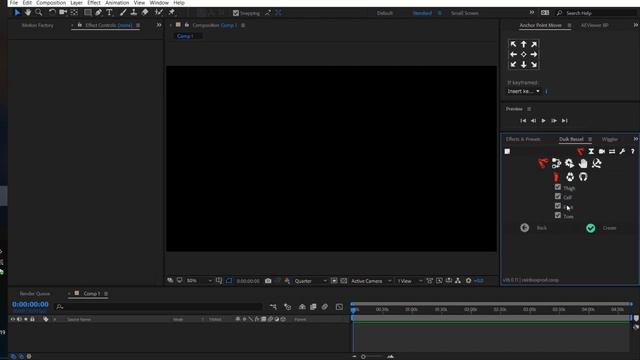Toggle composition mini-flowchart button in timeline
Screen dimensions: 640x360
(273, 307)
